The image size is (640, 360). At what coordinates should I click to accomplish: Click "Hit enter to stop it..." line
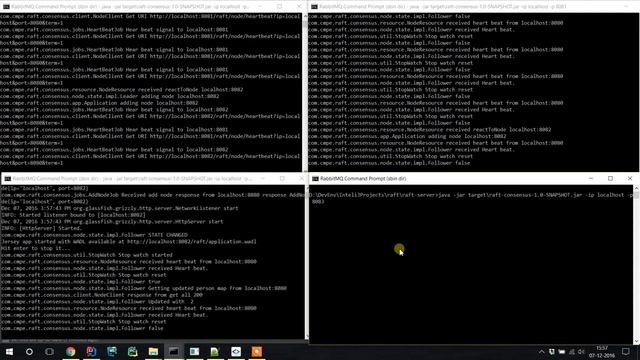pos(36,248)
